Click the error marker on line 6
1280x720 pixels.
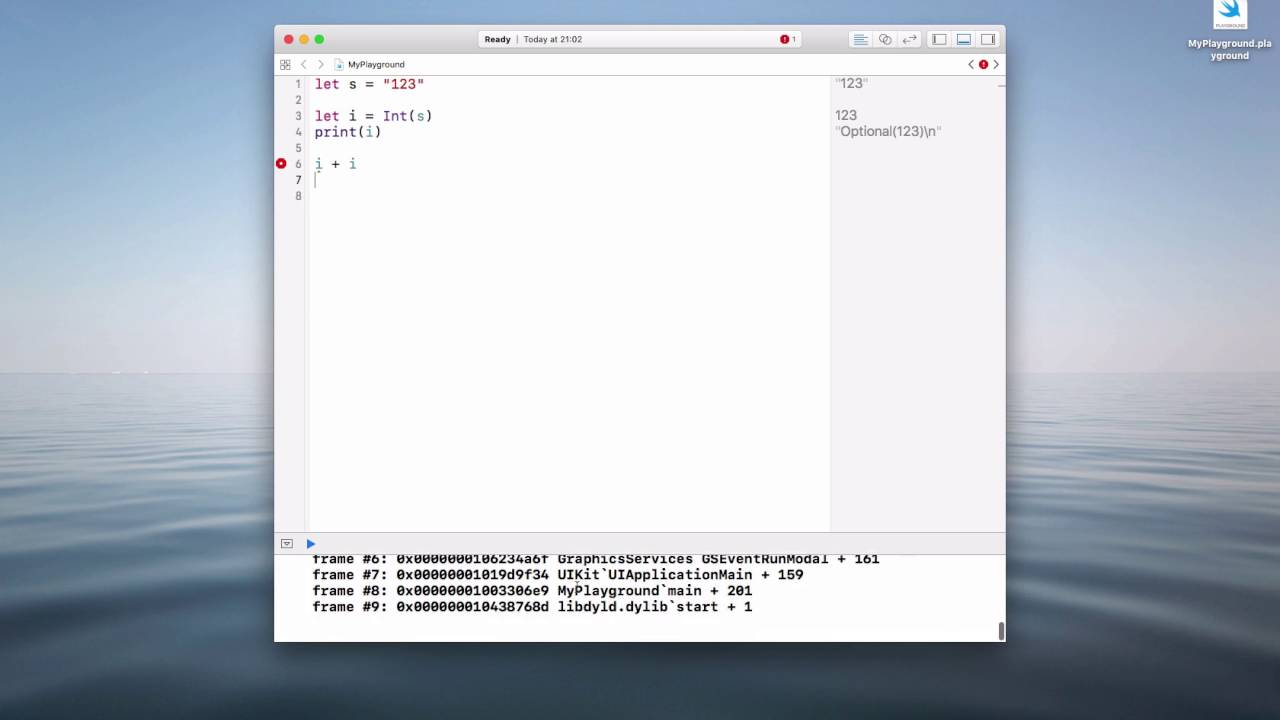tap(281, 163)
